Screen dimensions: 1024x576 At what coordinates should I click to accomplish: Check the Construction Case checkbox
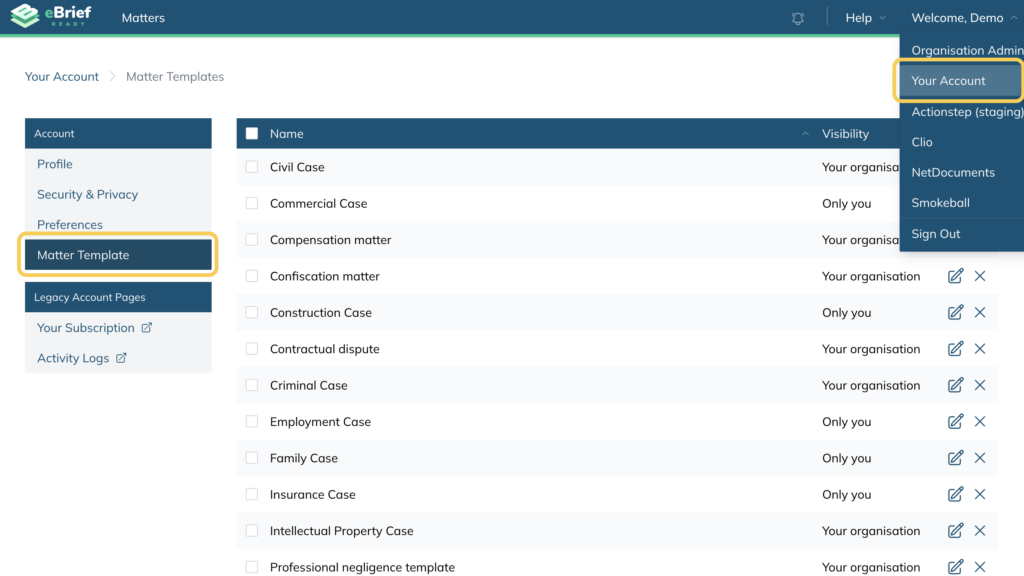(x=252, y=313)
